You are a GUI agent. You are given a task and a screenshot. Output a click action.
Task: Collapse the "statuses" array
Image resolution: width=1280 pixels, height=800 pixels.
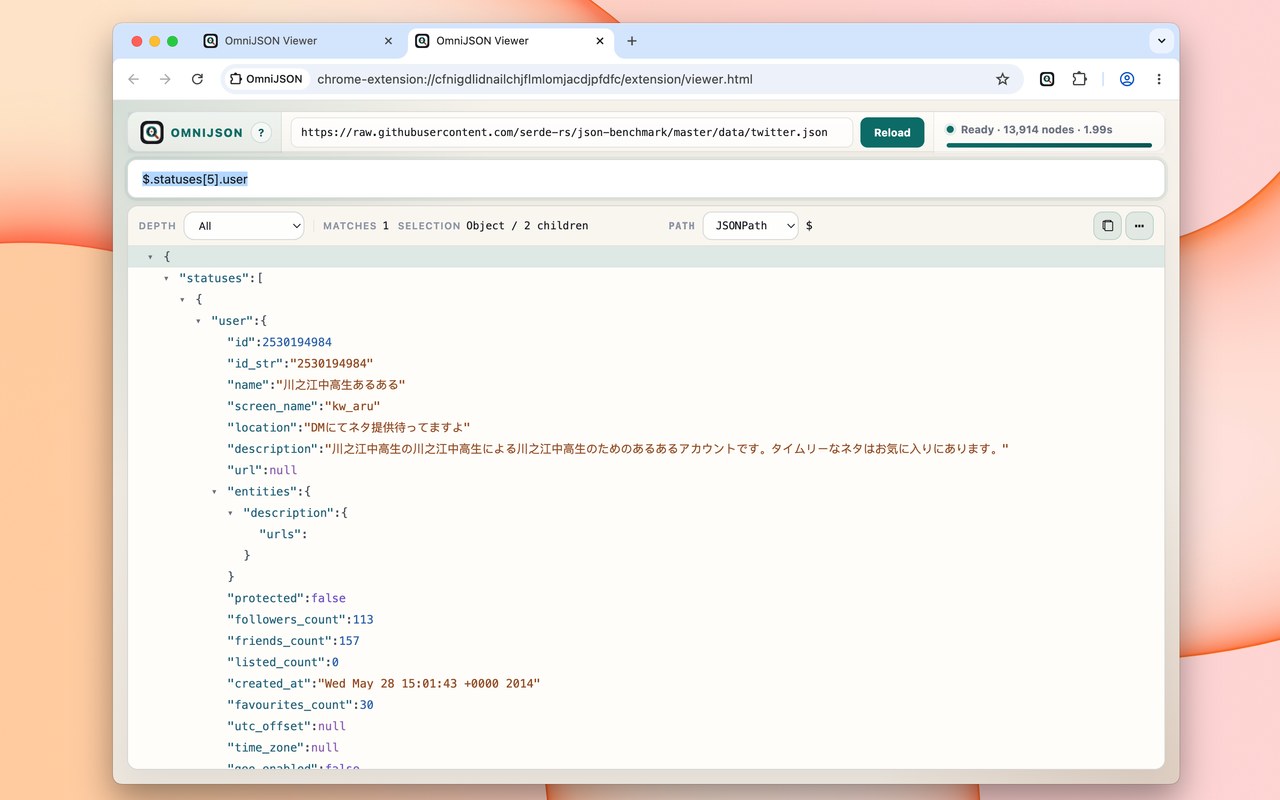(166, 278)
